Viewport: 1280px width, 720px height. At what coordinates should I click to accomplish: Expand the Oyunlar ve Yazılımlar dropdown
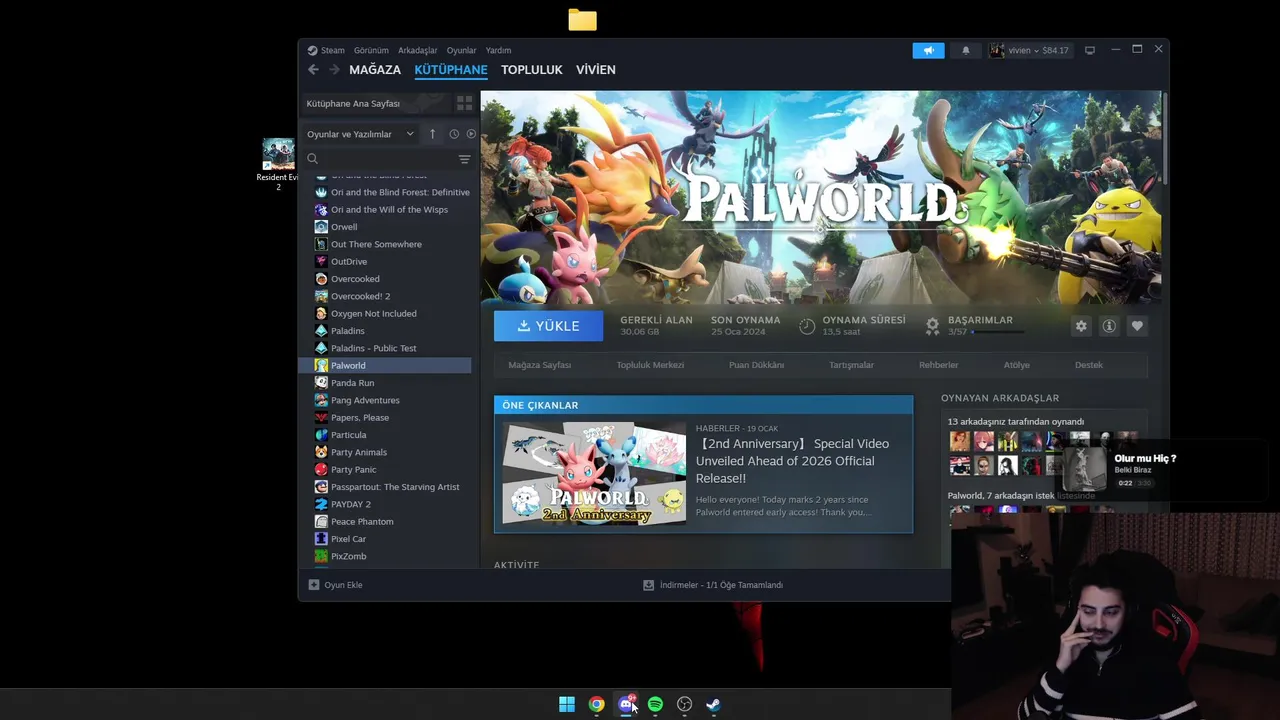pos(360,134)
